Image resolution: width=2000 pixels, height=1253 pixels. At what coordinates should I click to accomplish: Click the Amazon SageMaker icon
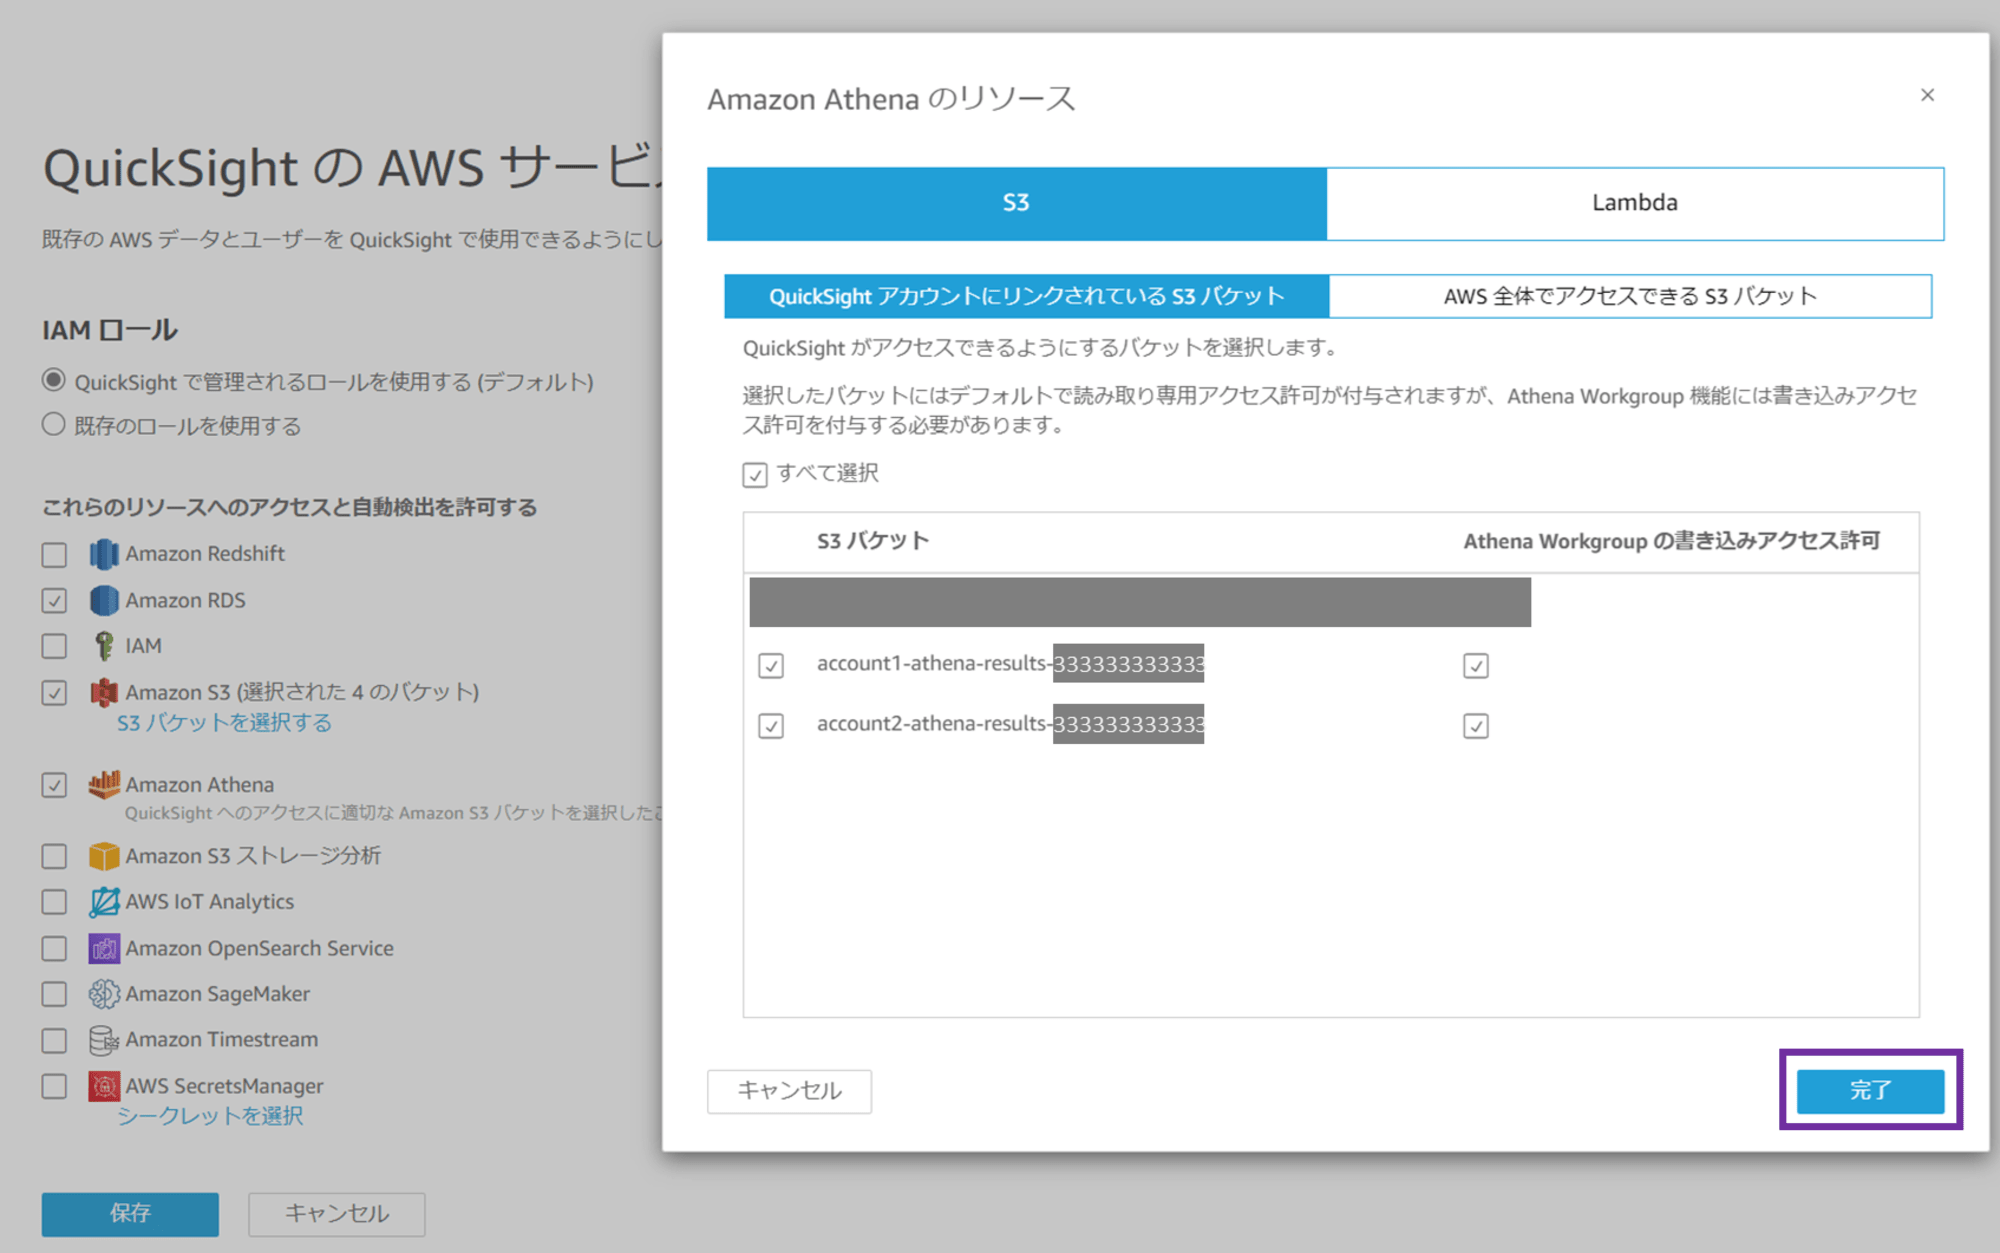click(x=104, y=994)
